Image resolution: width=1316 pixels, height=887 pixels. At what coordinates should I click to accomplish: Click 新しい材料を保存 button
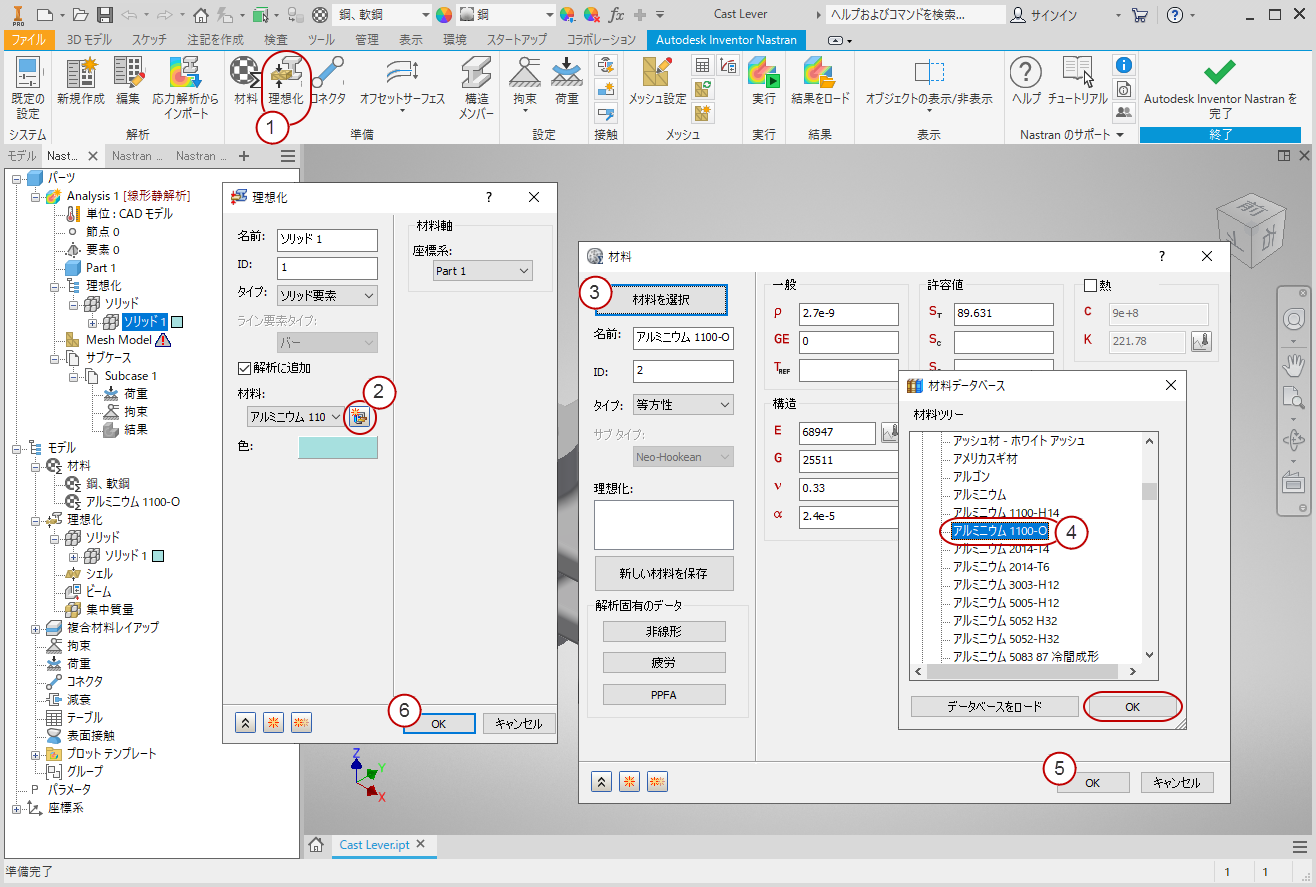(663, 574)
